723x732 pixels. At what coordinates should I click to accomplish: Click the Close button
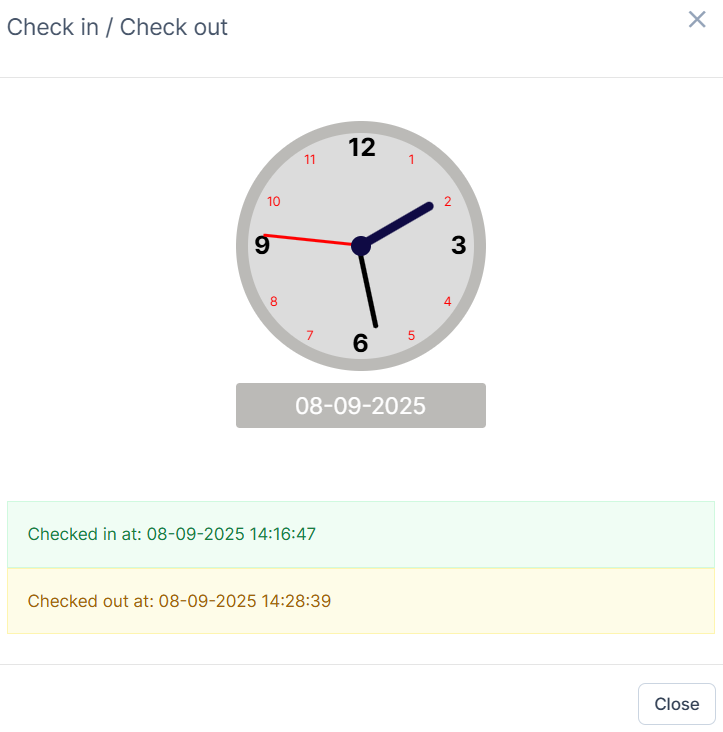(676, 704)
